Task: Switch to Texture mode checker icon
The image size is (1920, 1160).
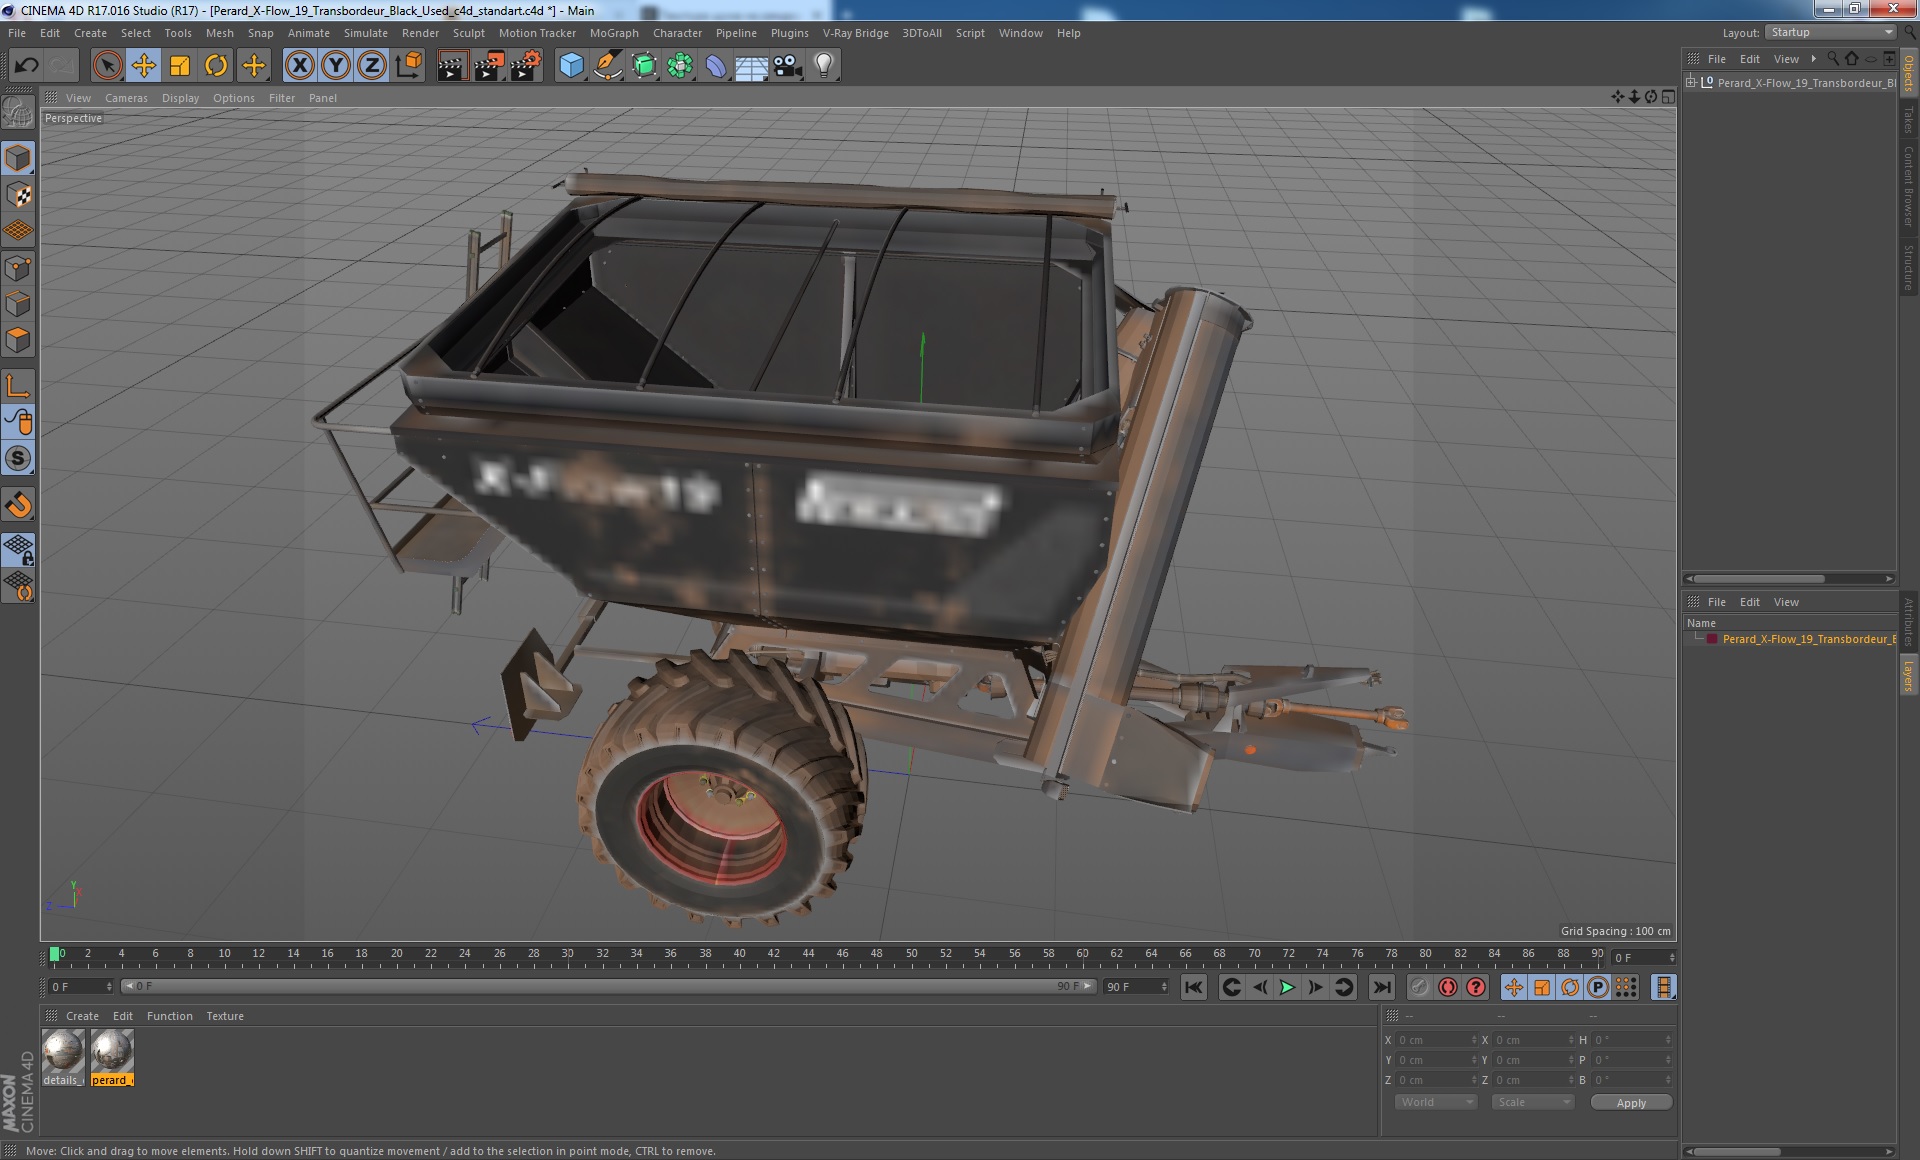Action: (18, 195)
